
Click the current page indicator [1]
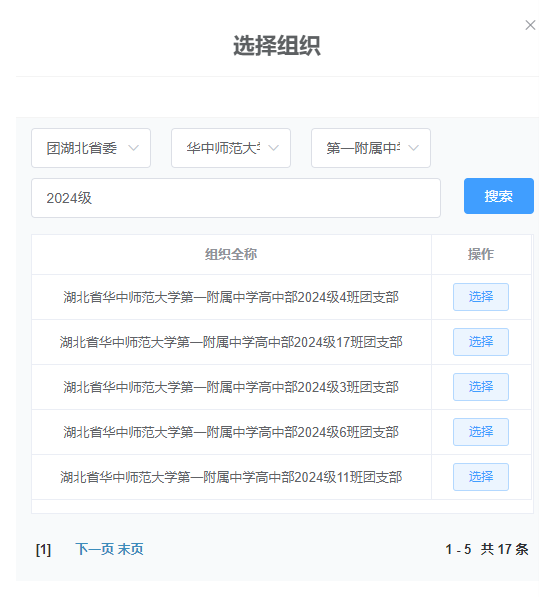tap(43, 549)
